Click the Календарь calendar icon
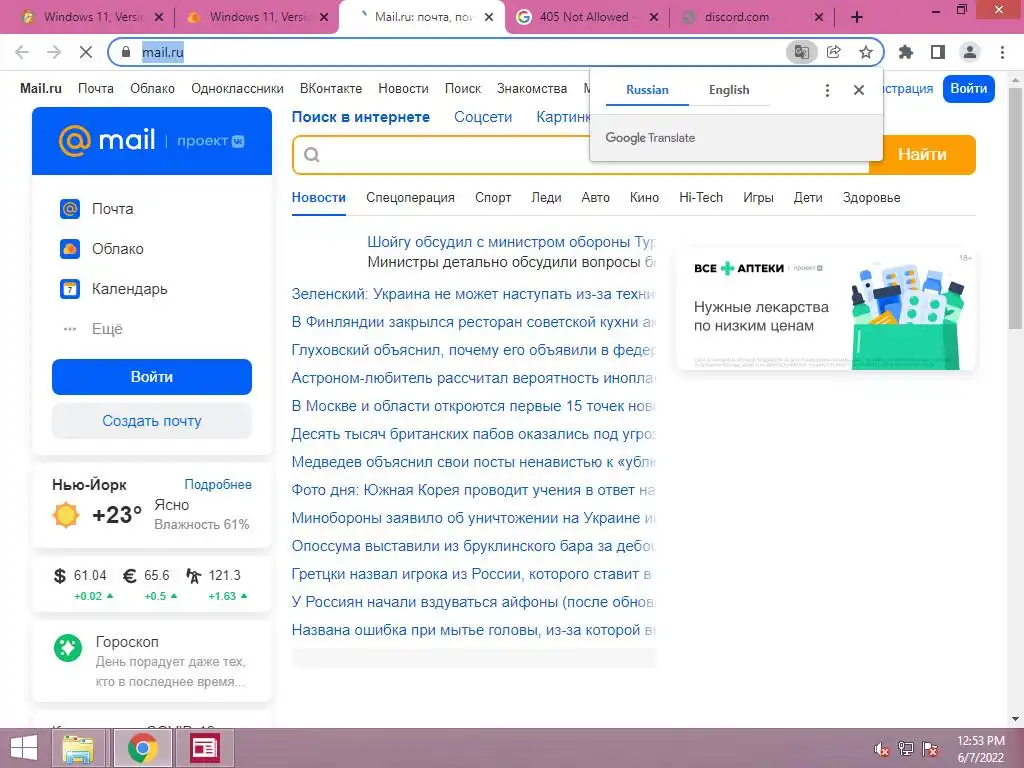Viewport: 1024px width, 768px height. click(70, 289)
